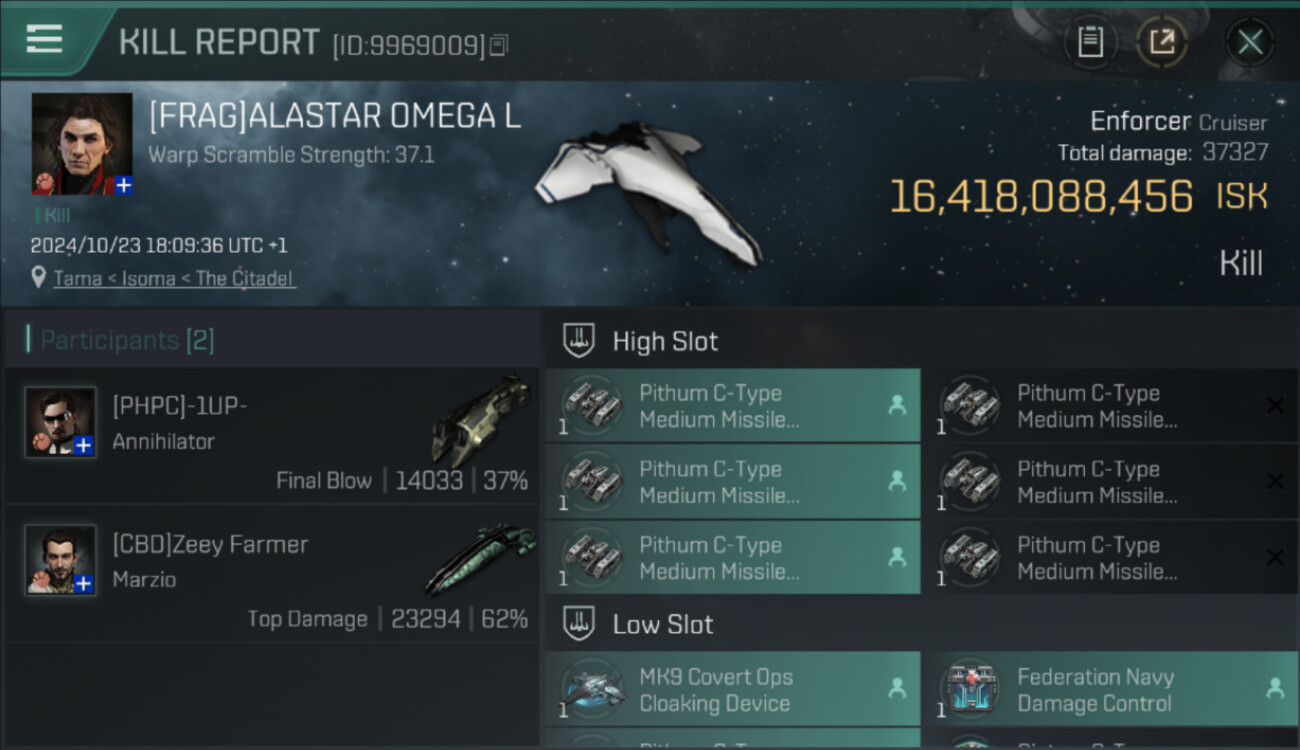The image size is (1300, 750).
Task: Click the clipboard report icon in header
Action: pos(1090,42)
